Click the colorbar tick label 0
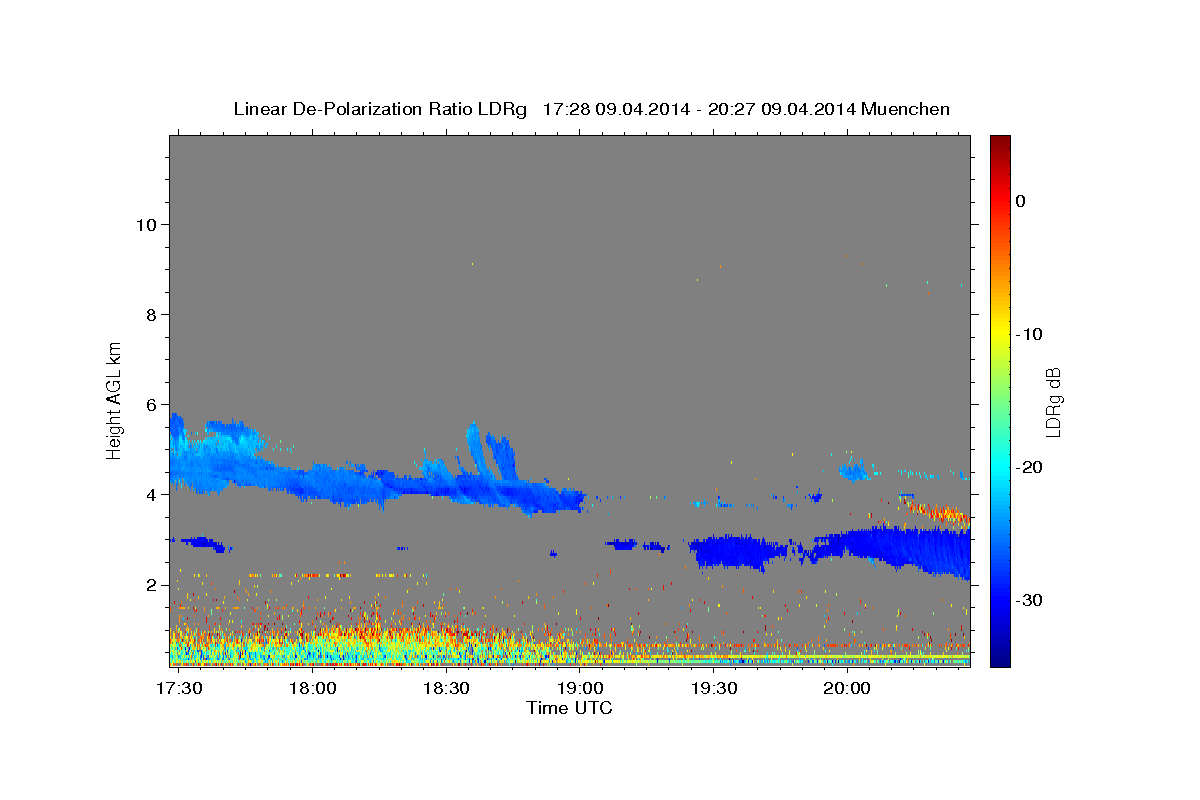Image resolution: width=1200 pixels, height=800 pixels. coord(1020,201)
